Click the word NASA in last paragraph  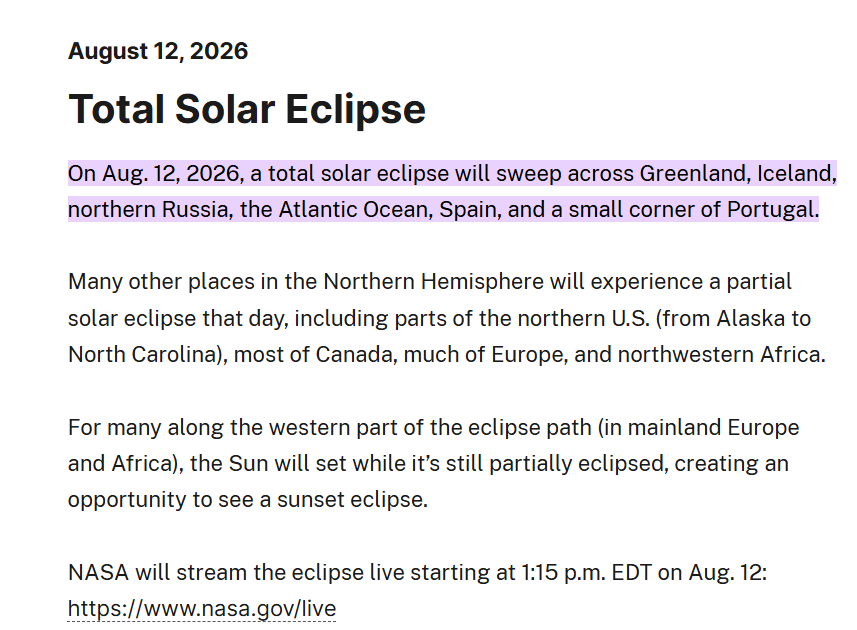point(98,573)
